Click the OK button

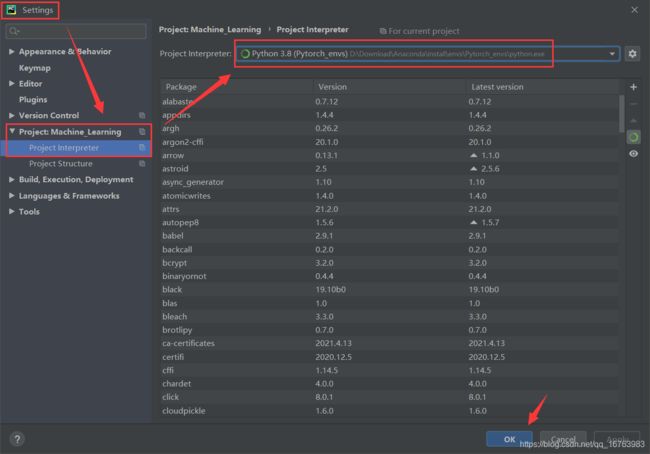click(x=509, y=439)
